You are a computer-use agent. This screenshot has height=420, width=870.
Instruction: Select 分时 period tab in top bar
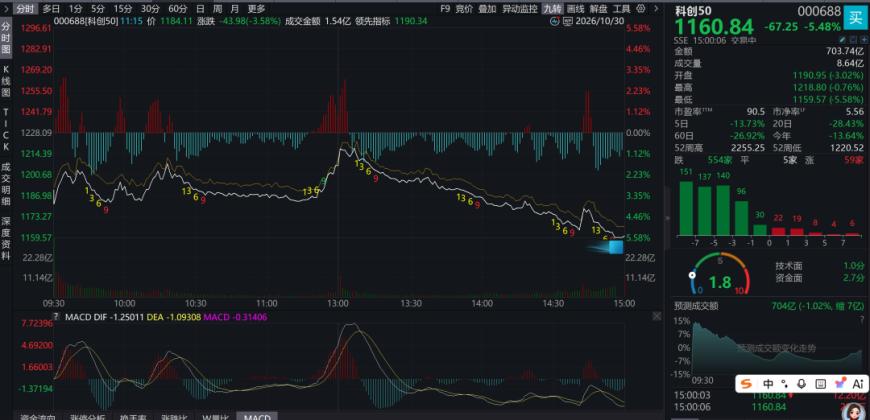tap(24, 9)
